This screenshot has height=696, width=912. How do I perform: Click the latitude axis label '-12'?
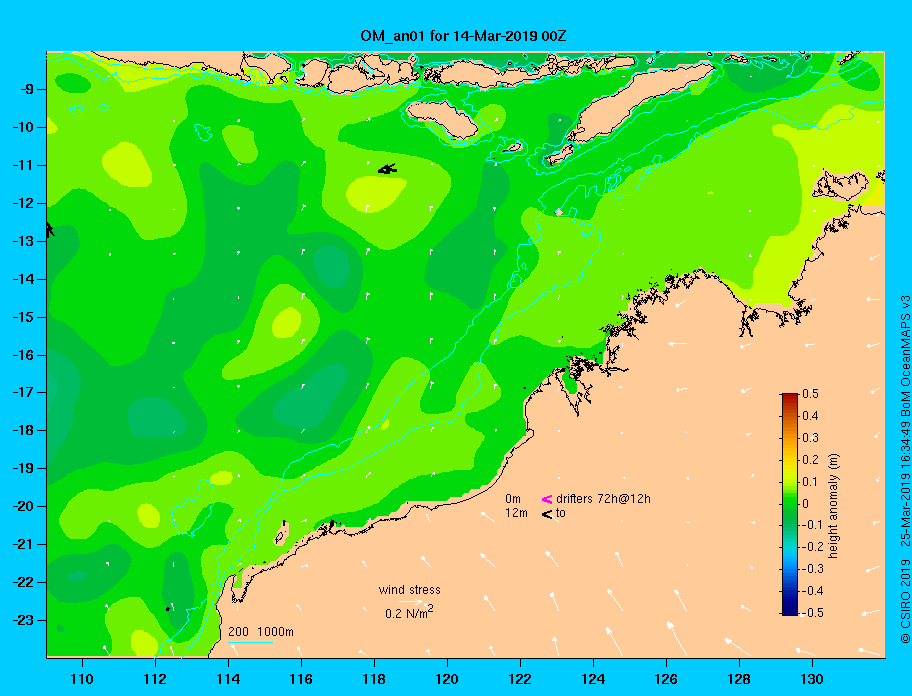point(24,203)
